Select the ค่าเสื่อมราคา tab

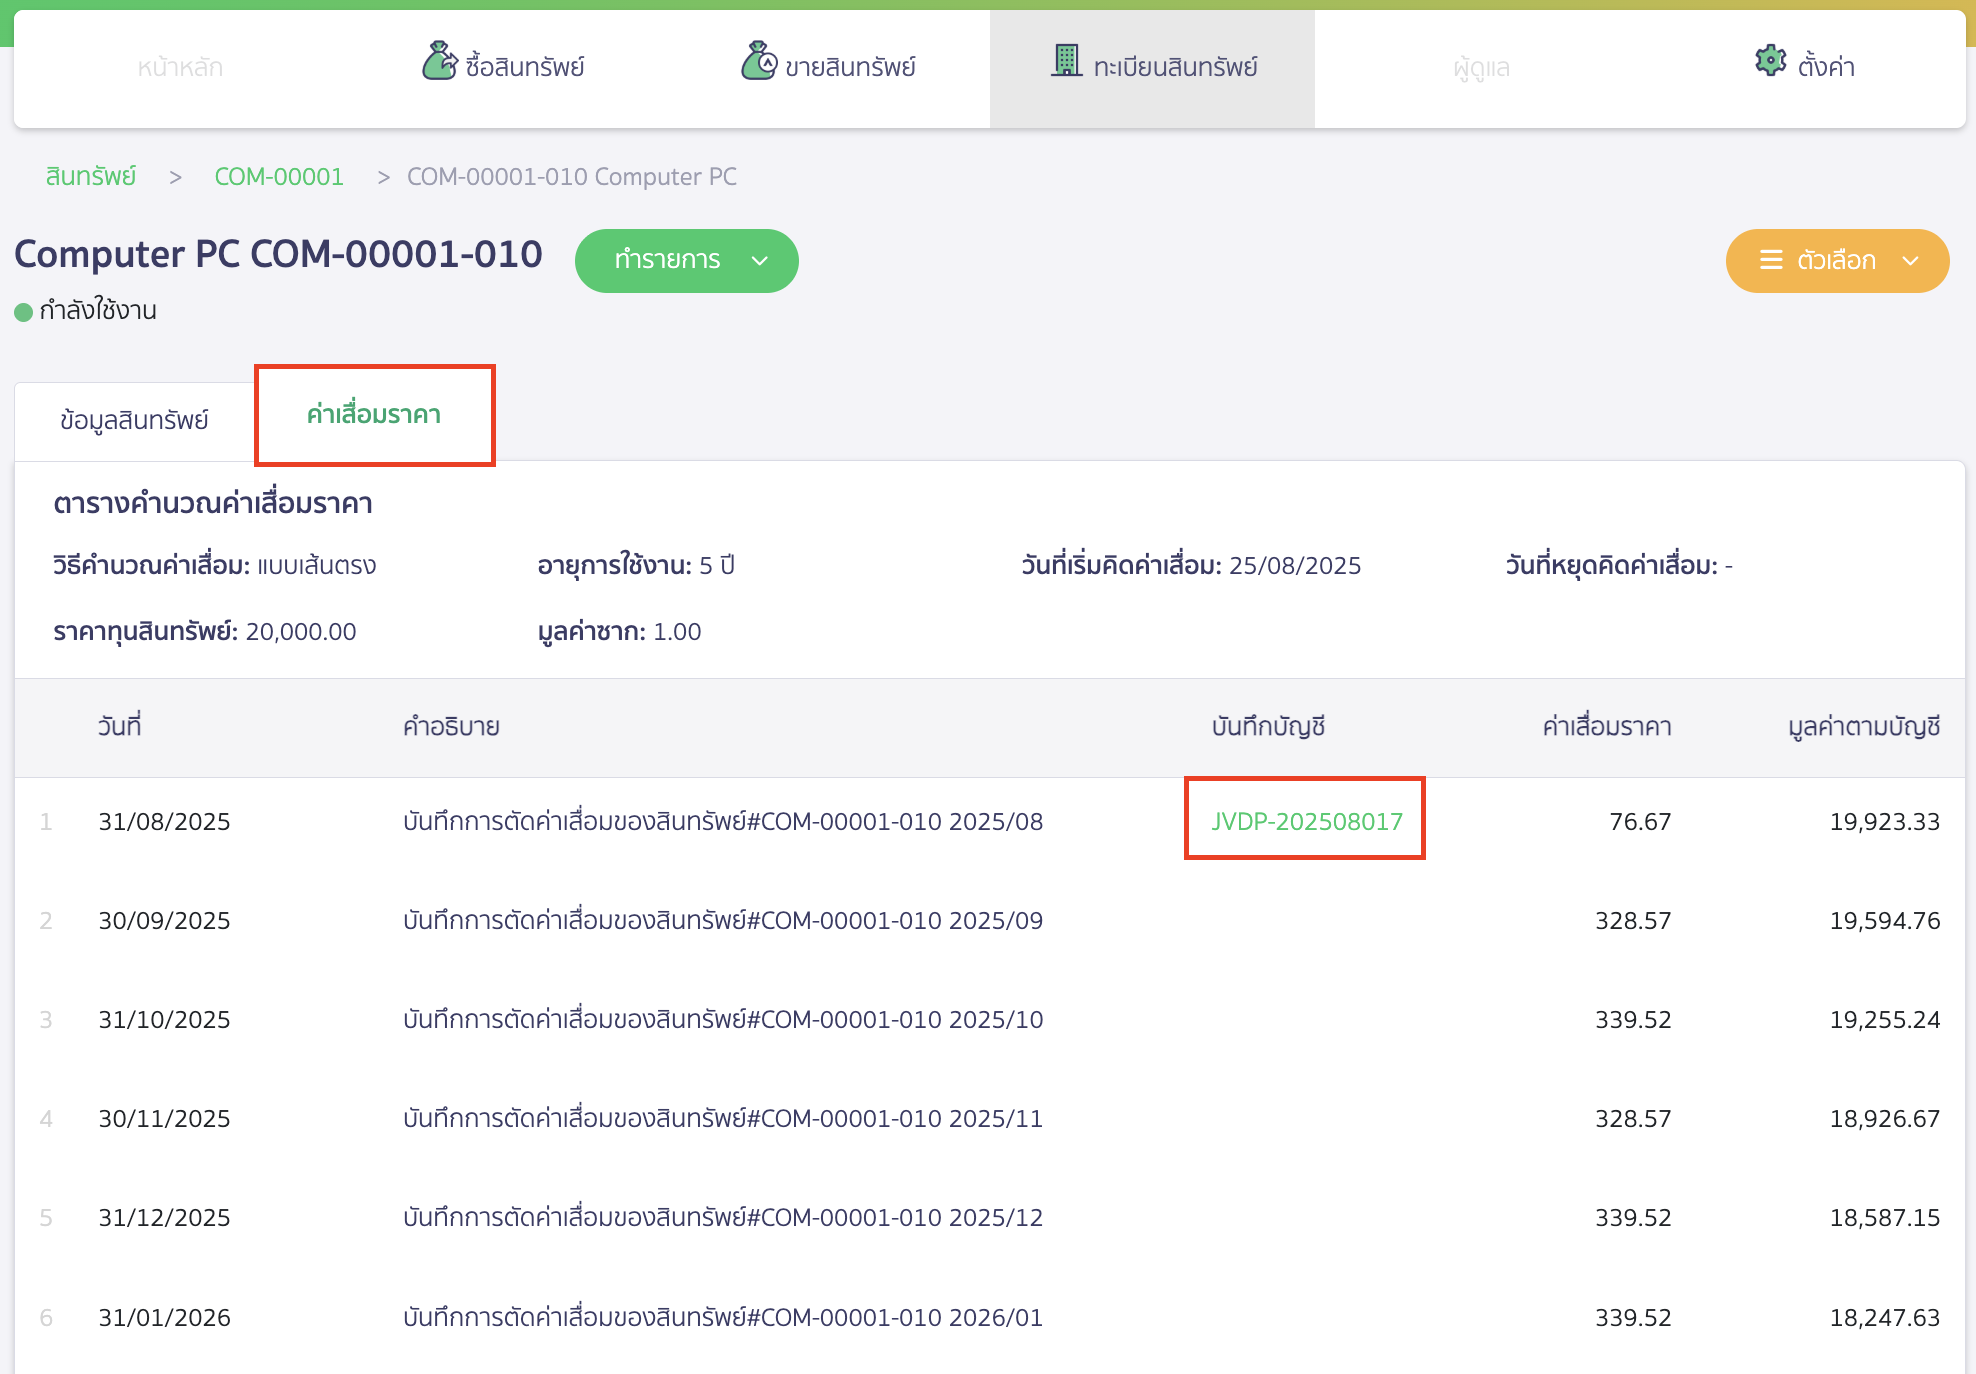tap(374, 415)
